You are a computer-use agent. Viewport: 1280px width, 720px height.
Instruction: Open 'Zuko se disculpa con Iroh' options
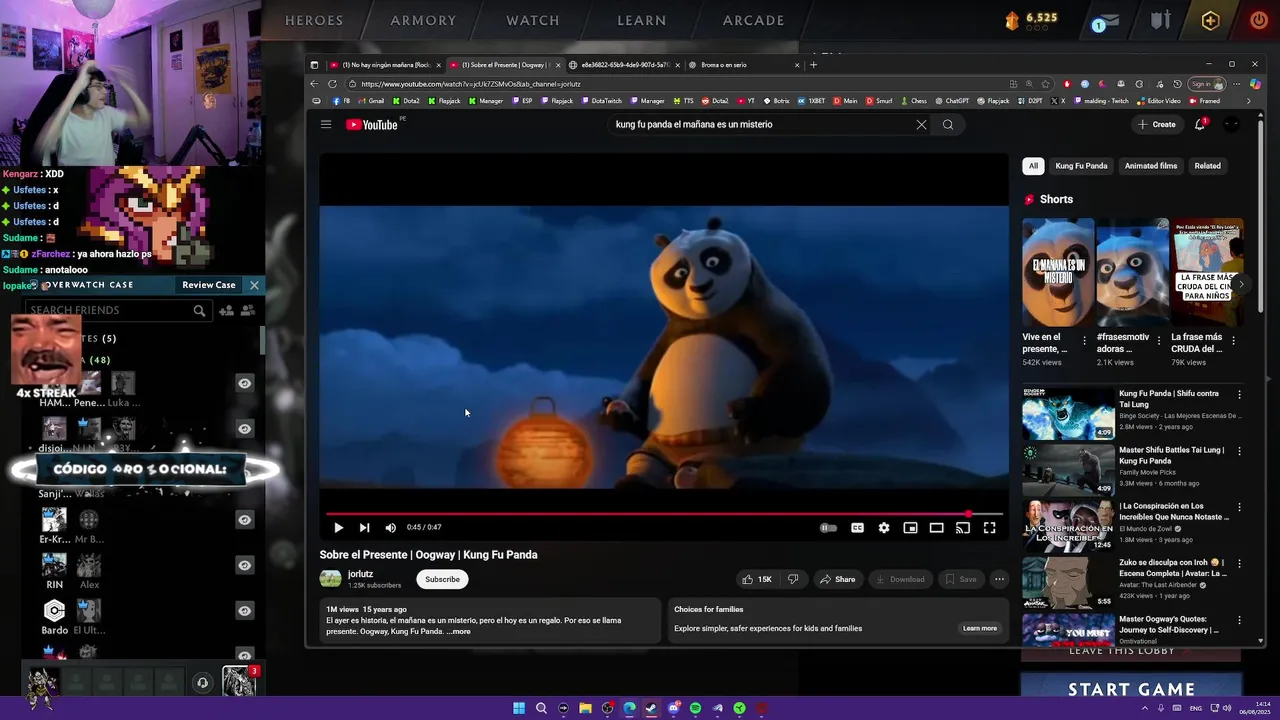coord(1239,563)
